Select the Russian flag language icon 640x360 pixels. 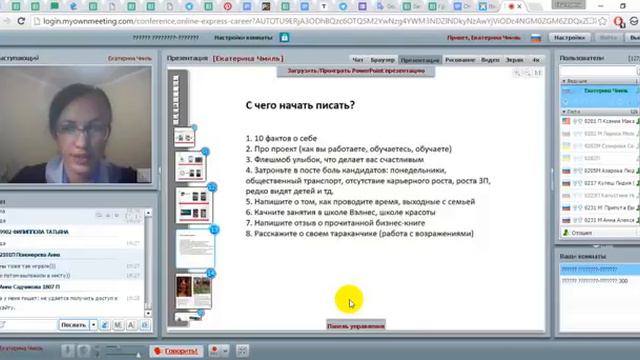[536, 38]
